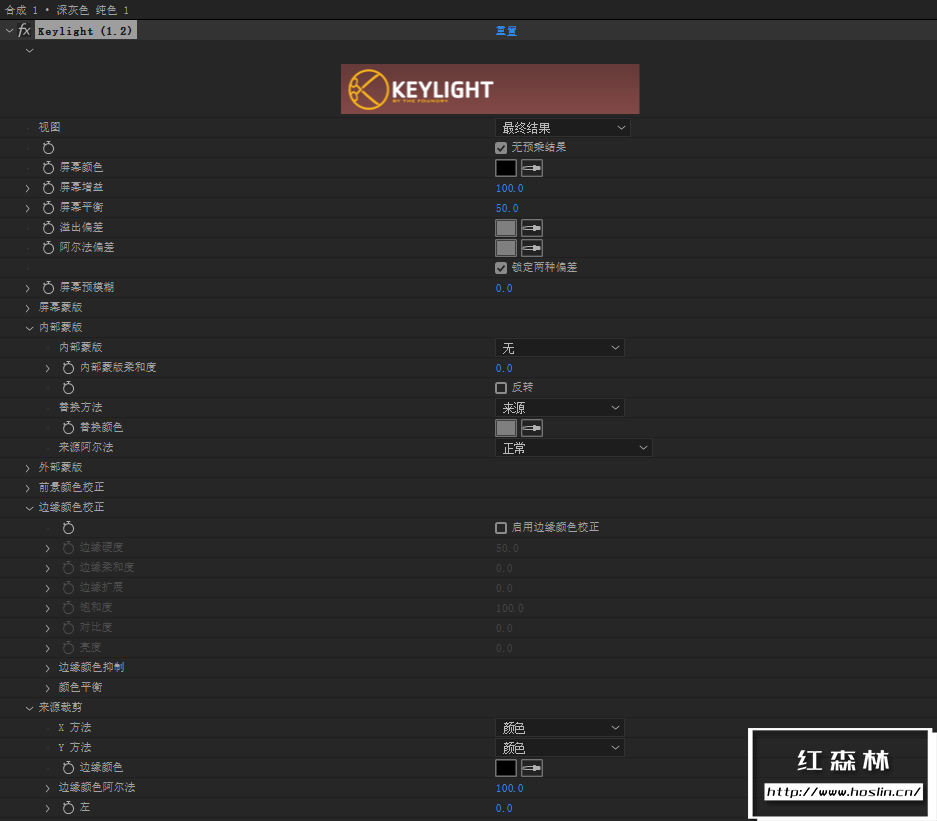Click stopwatch for 屏幕预模糊
Screen dimensions: 937x821
click(x=48, y=287)
